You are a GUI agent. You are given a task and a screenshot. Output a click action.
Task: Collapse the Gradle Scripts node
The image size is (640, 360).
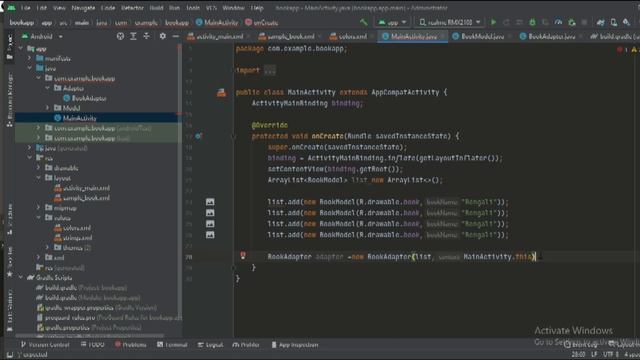(x=21, y=278)
